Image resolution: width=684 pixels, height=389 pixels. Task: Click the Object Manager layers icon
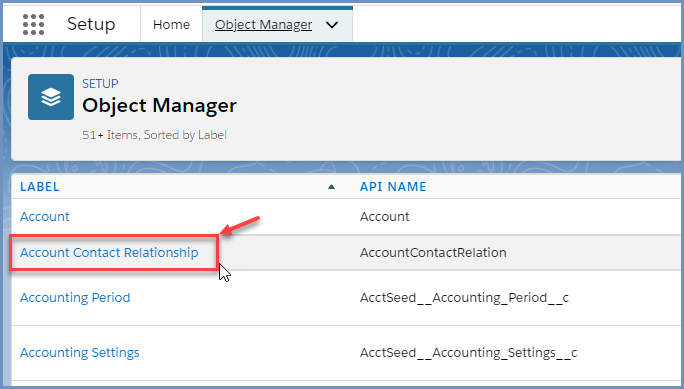(51, 97)
